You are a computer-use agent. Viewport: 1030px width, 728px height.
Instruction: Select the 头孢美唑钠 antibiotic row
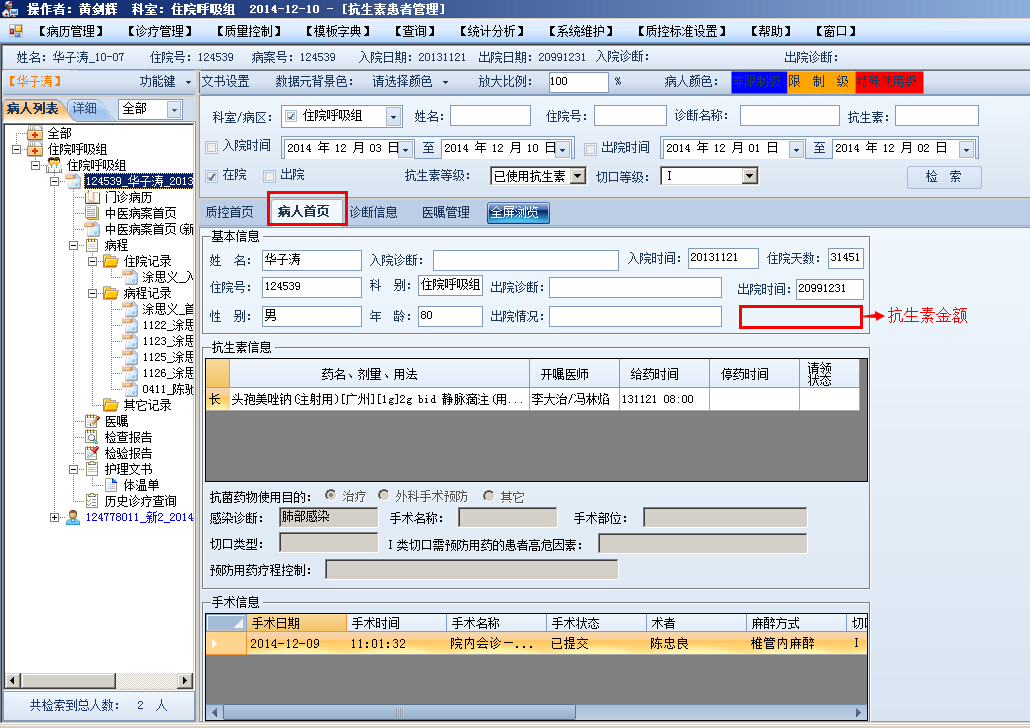(533, 399)
